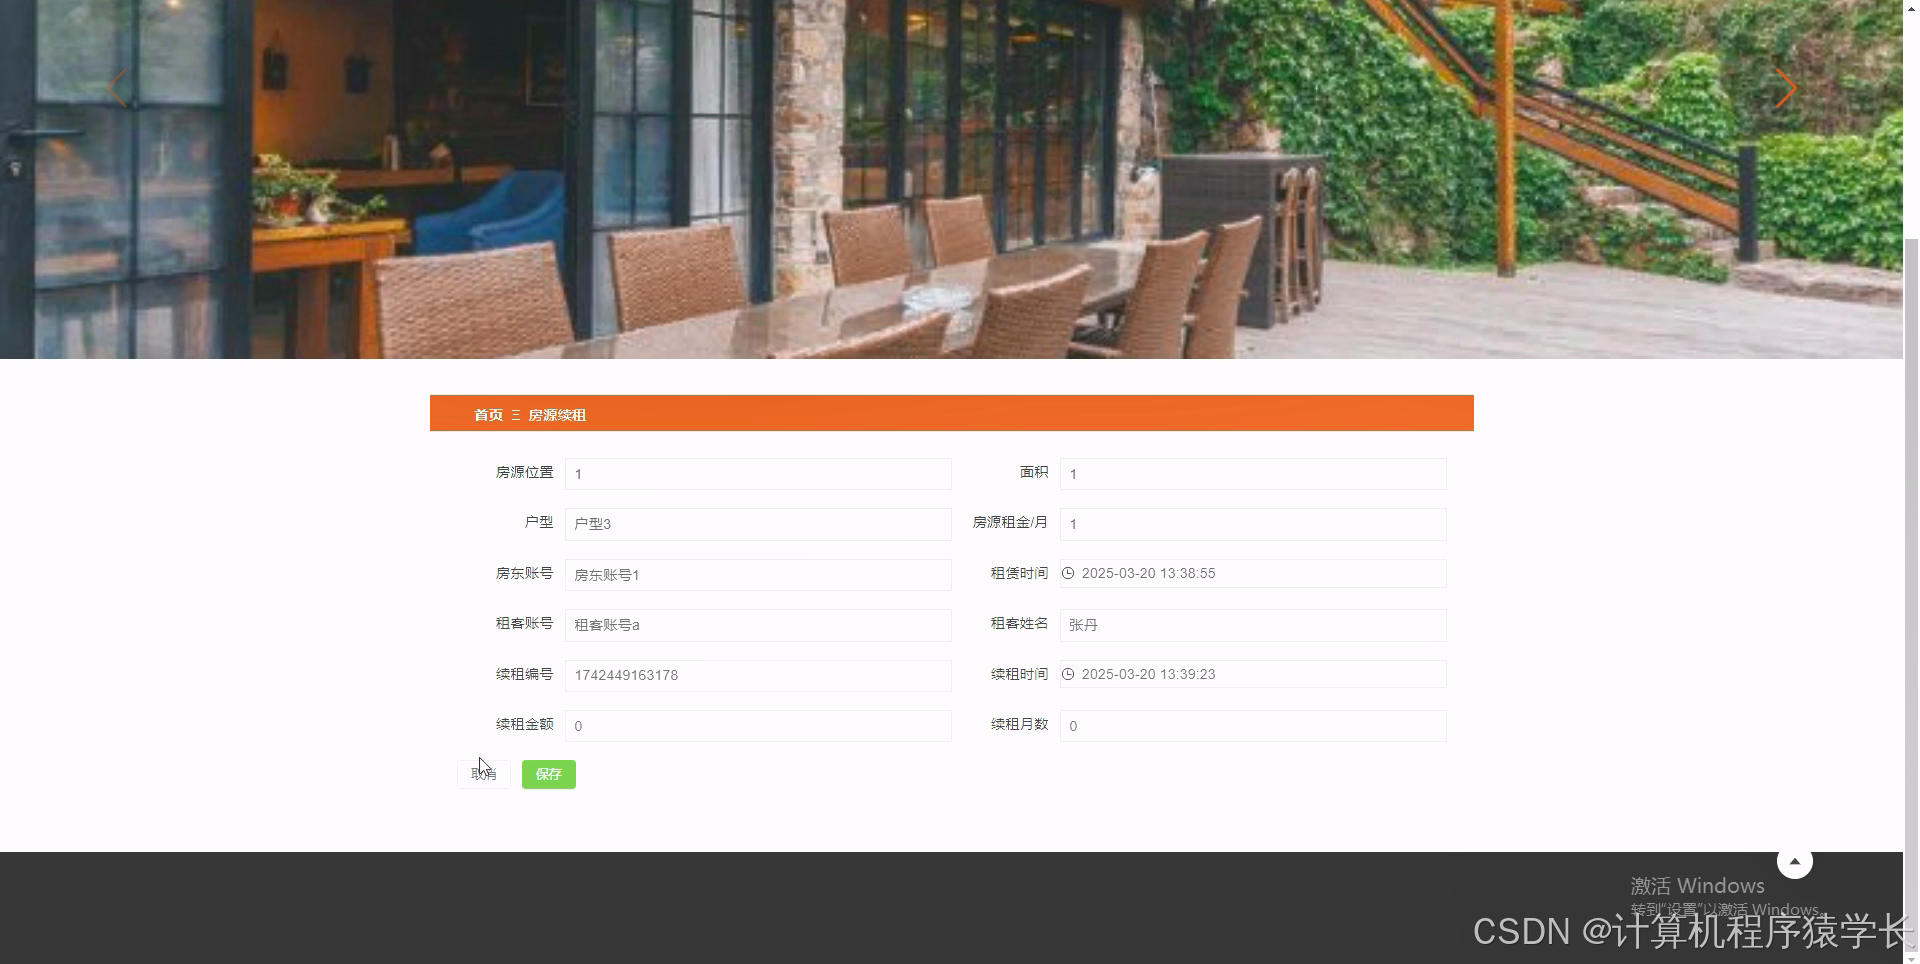Screen dimensions: 1920x964
Task: Focus the 房源位置 input field
Action: (x=758, y=474)
